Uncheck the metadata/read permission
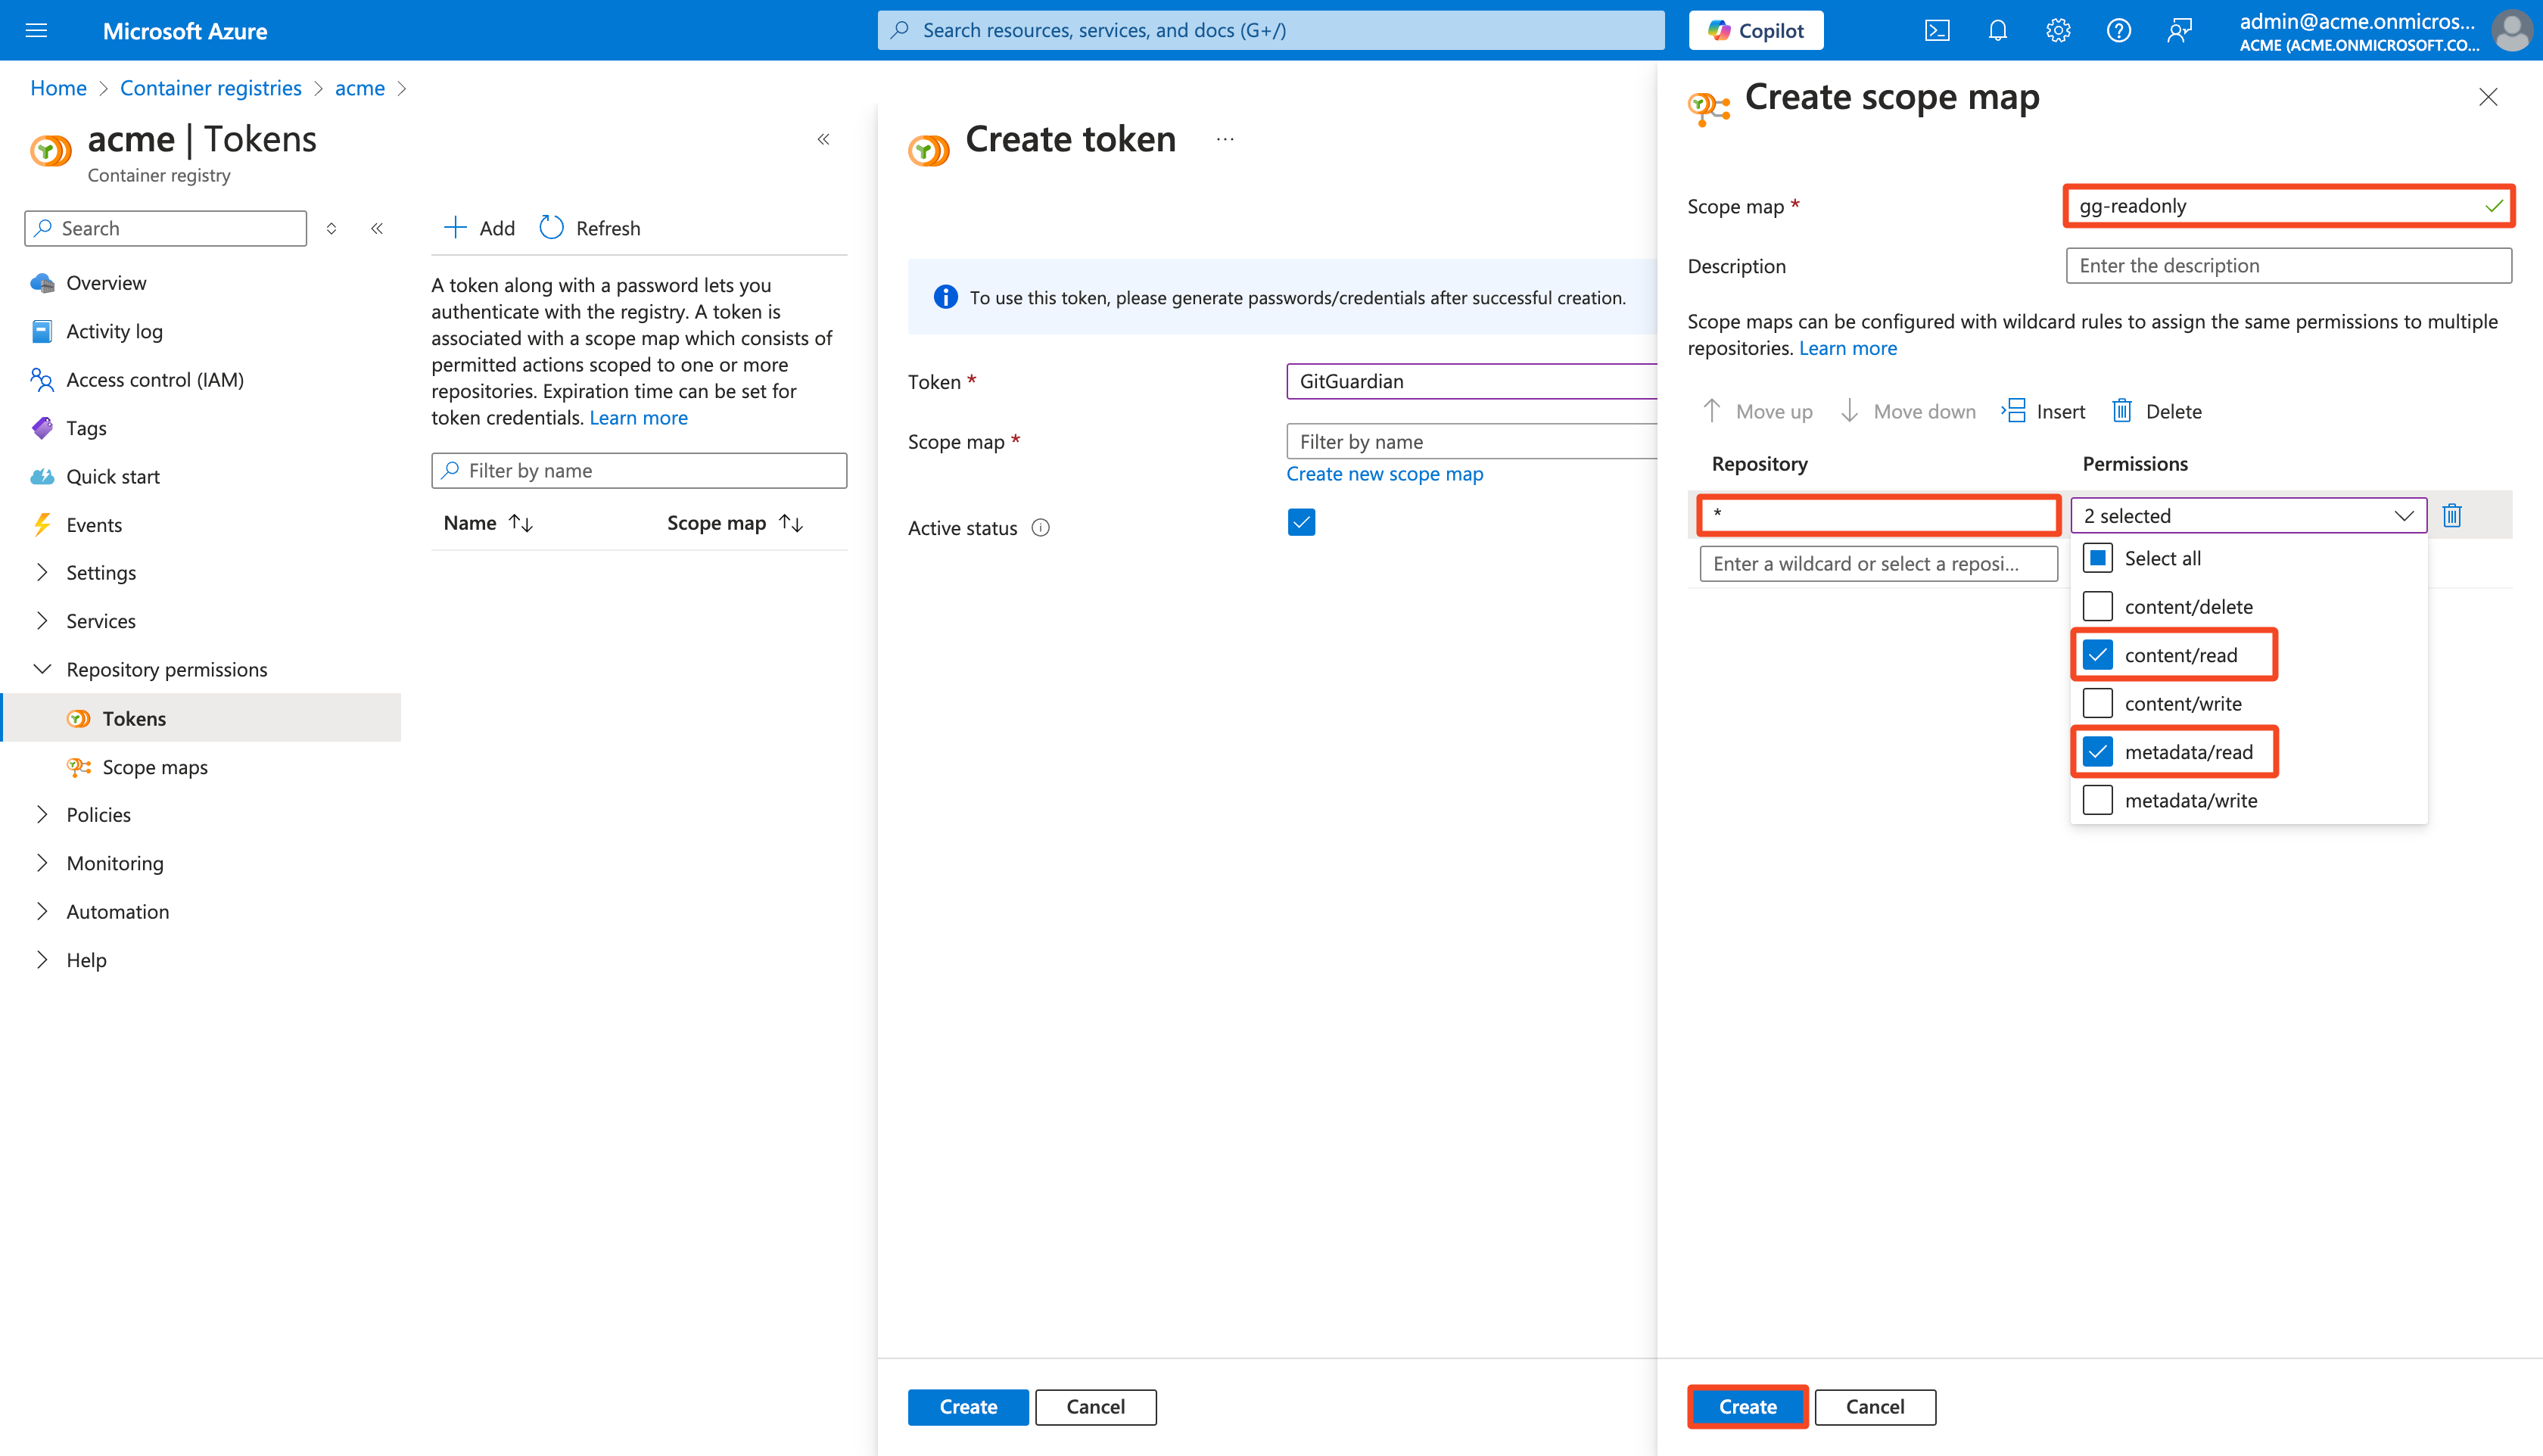2543x1456 pixels. click(2097, 752)
